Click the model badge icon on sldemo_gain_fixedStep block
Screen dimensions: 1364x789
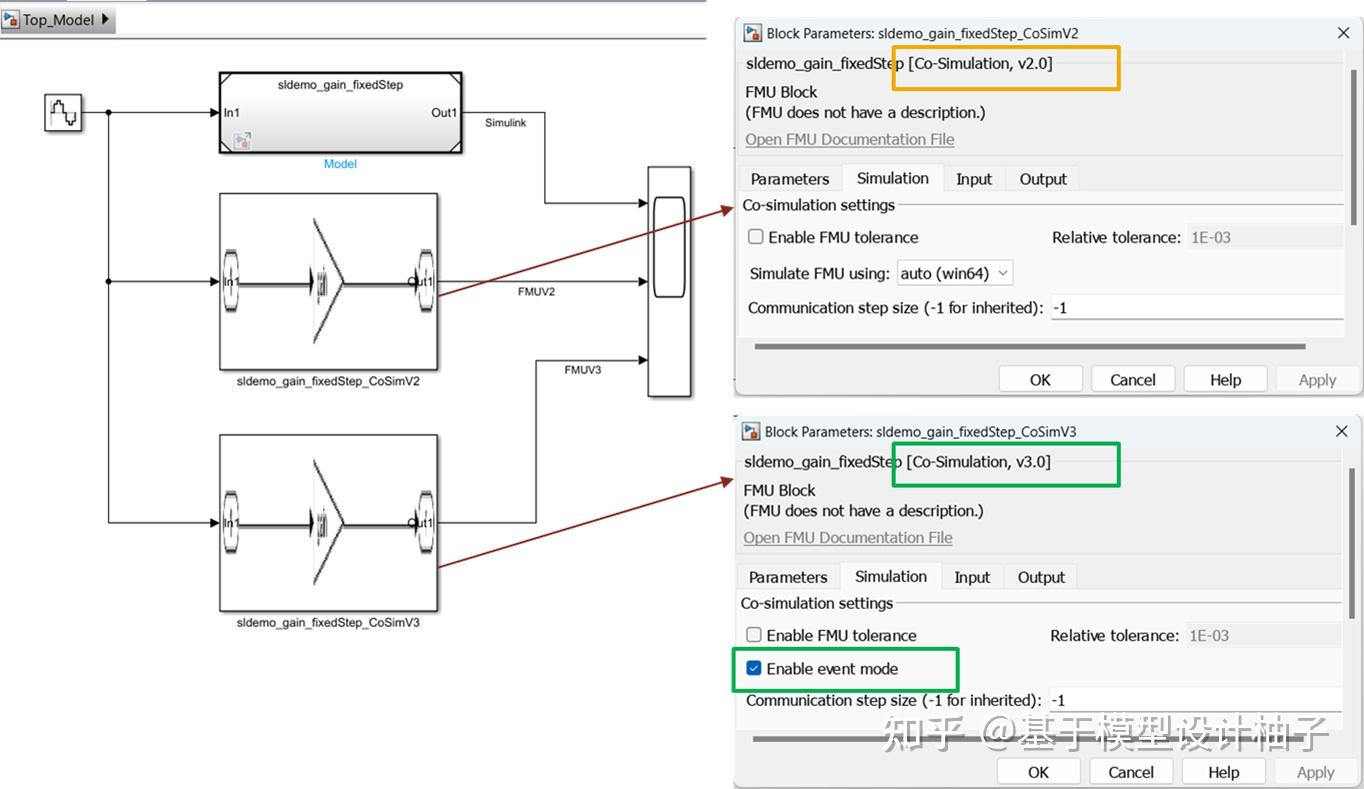[242, 141]
